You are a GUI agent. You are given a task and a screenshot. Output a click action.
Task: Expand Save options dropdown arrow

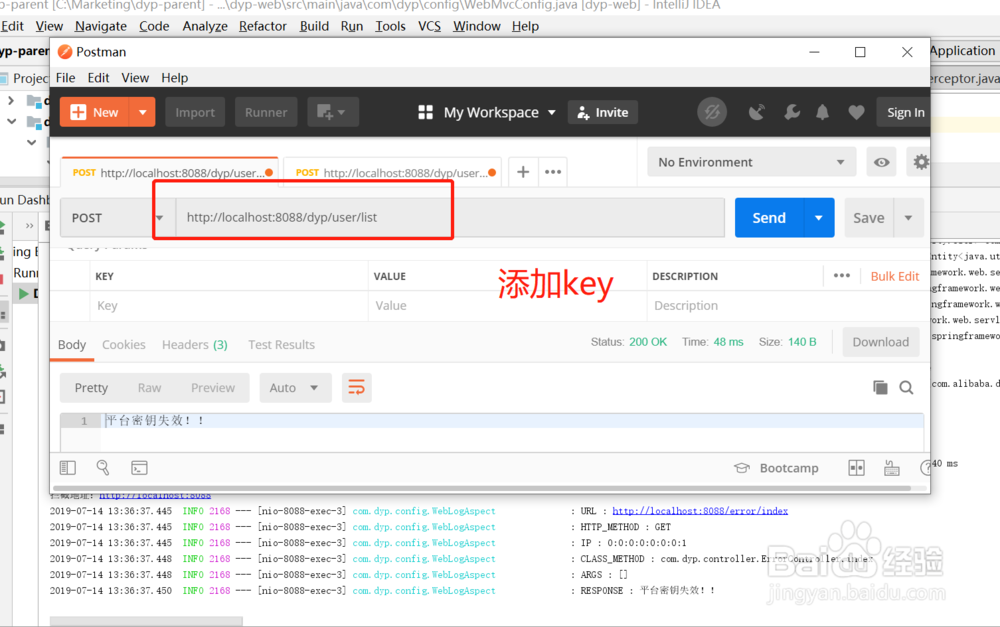pos(909,218)
